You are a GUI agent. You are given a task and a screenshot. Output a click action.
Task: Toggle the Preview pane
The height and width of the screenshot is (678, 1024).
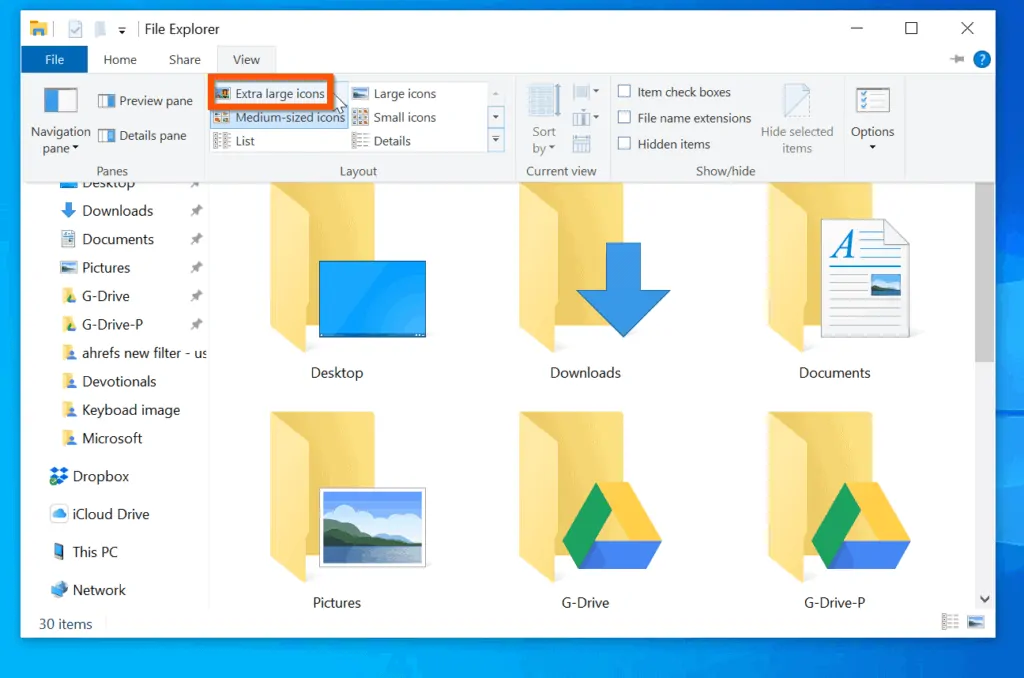(x=145, y=101)
